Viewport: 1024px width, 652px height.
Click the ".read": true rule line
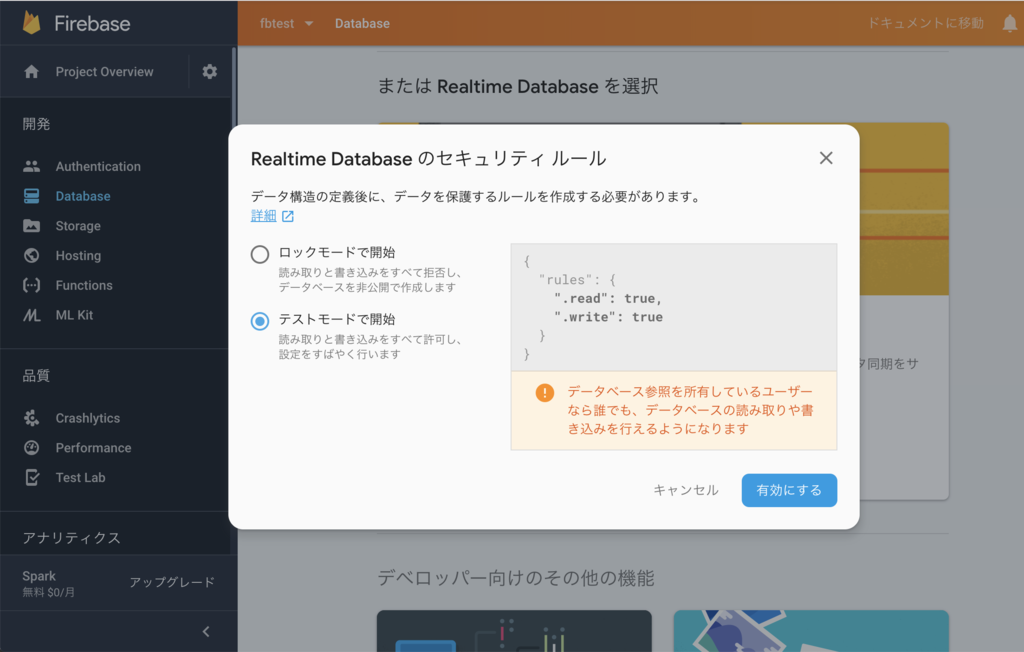pyautogui.click(x=608, y=299)
